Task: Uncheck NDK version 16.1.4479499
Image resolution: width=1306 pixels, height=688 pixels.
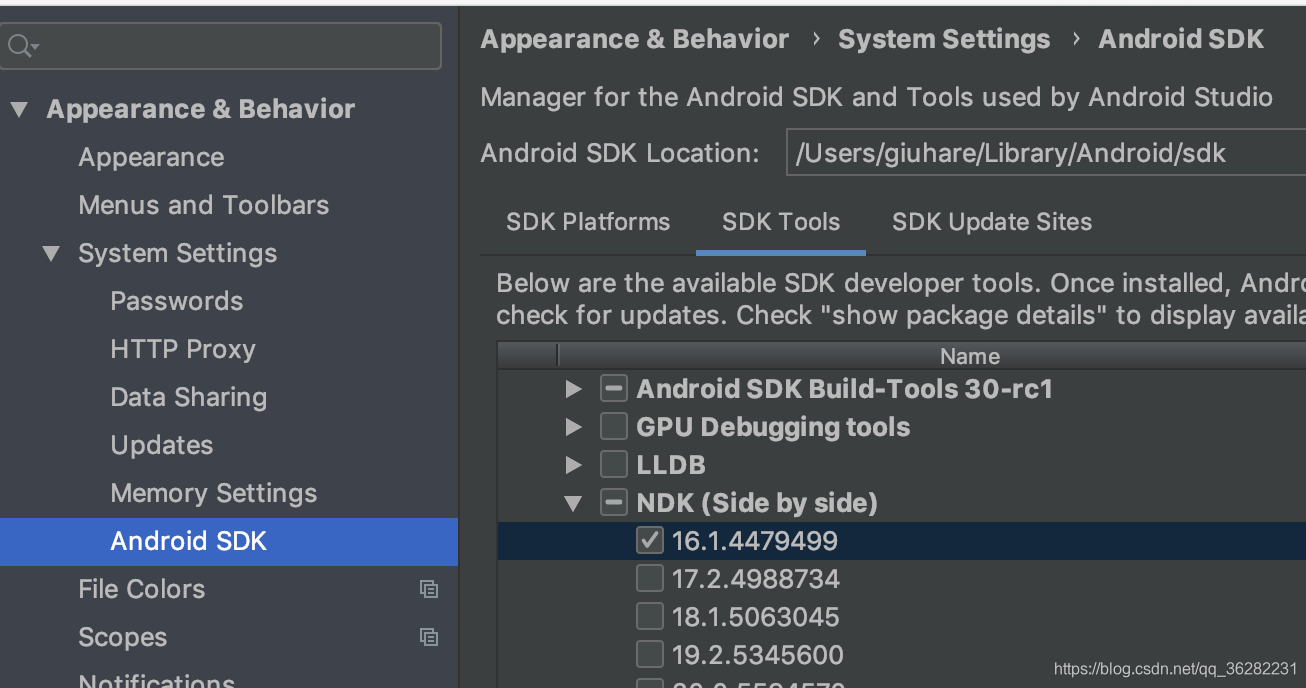Action: (650, 541)
